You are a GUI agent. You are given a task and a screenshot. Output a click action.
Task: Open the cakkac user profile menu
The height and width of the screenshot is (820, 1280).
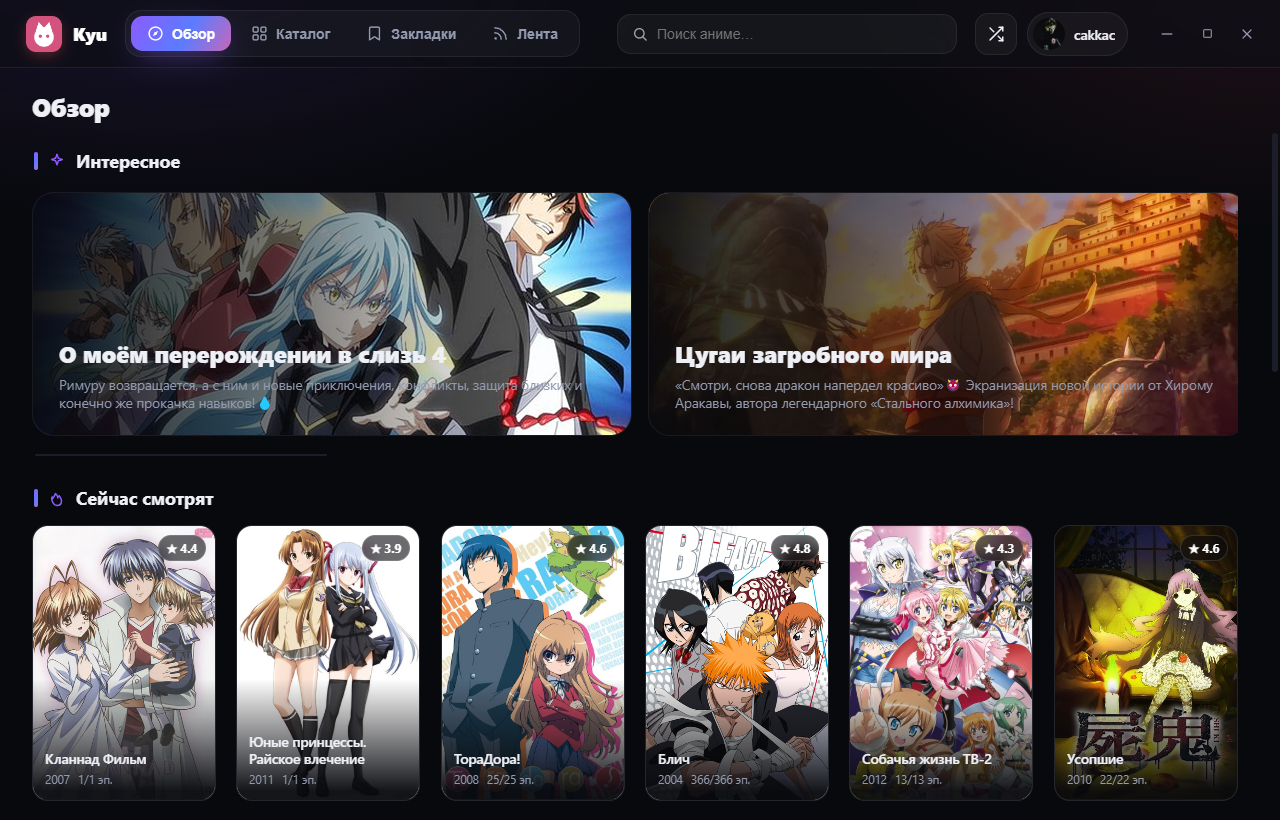pyautogui.click(x=1077, y=34)
